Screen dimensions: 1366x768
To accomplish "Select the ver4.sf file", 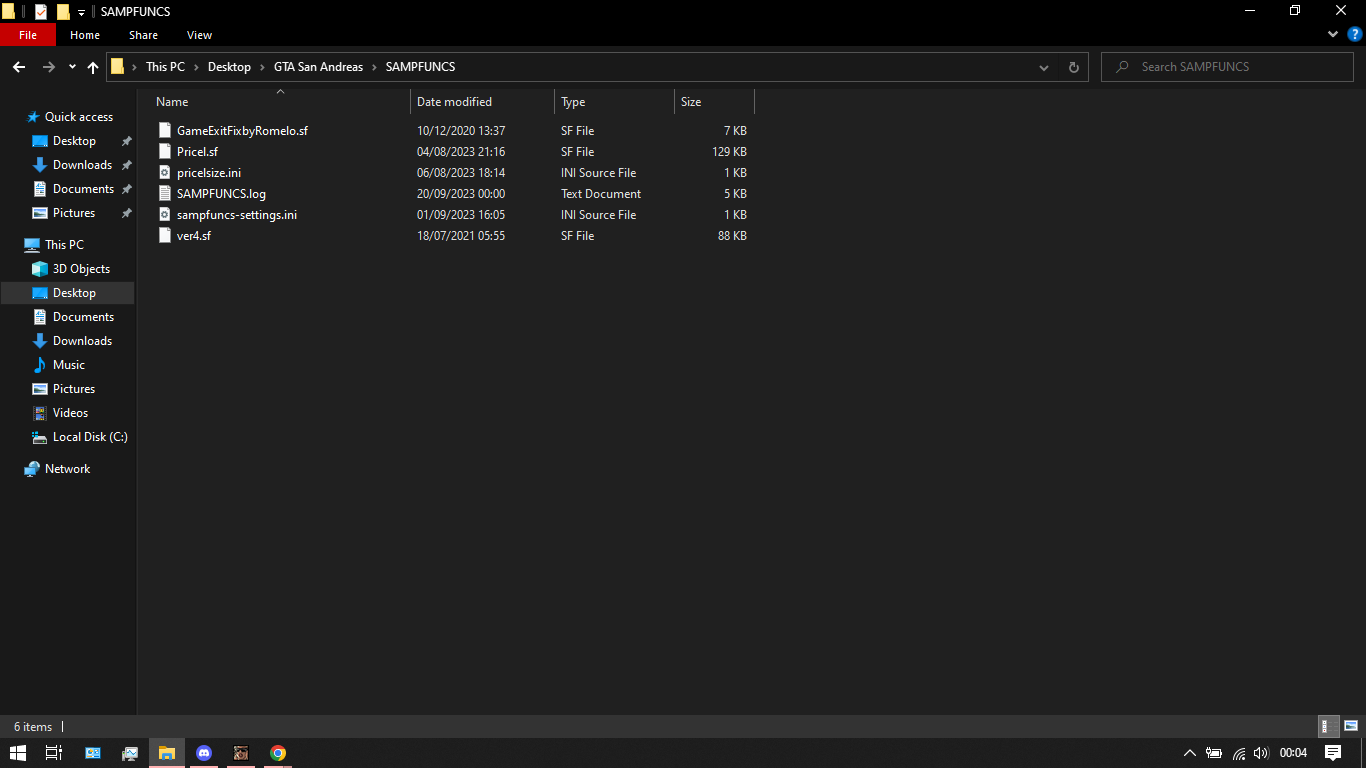I will (194, 236).
